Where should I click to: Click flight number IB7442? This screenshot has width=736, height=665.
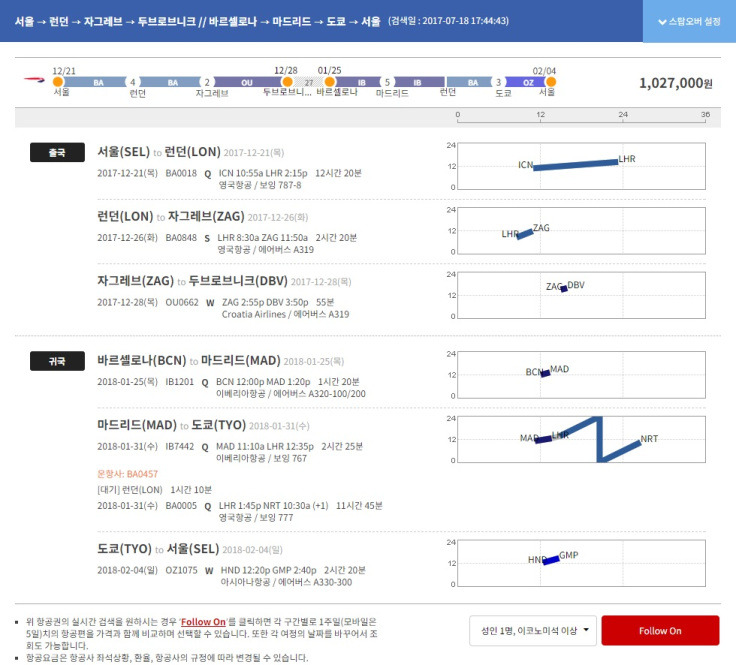[179, 446]
